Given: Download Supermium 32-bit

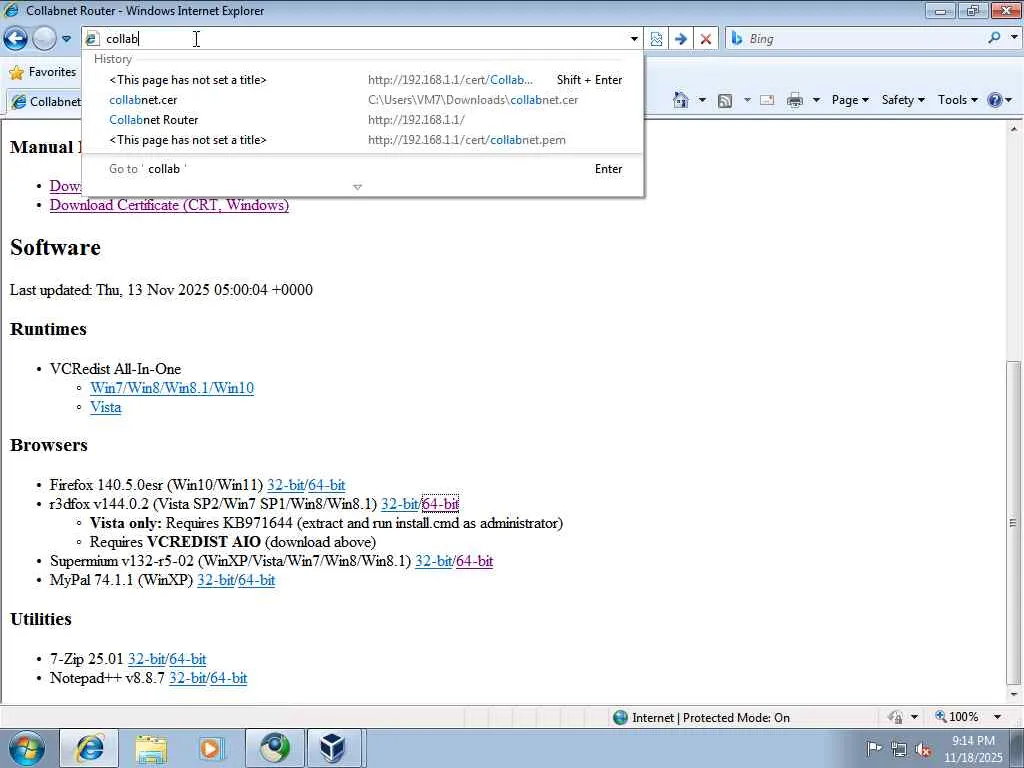Looking at the screenshot, I should coord(433,561).
